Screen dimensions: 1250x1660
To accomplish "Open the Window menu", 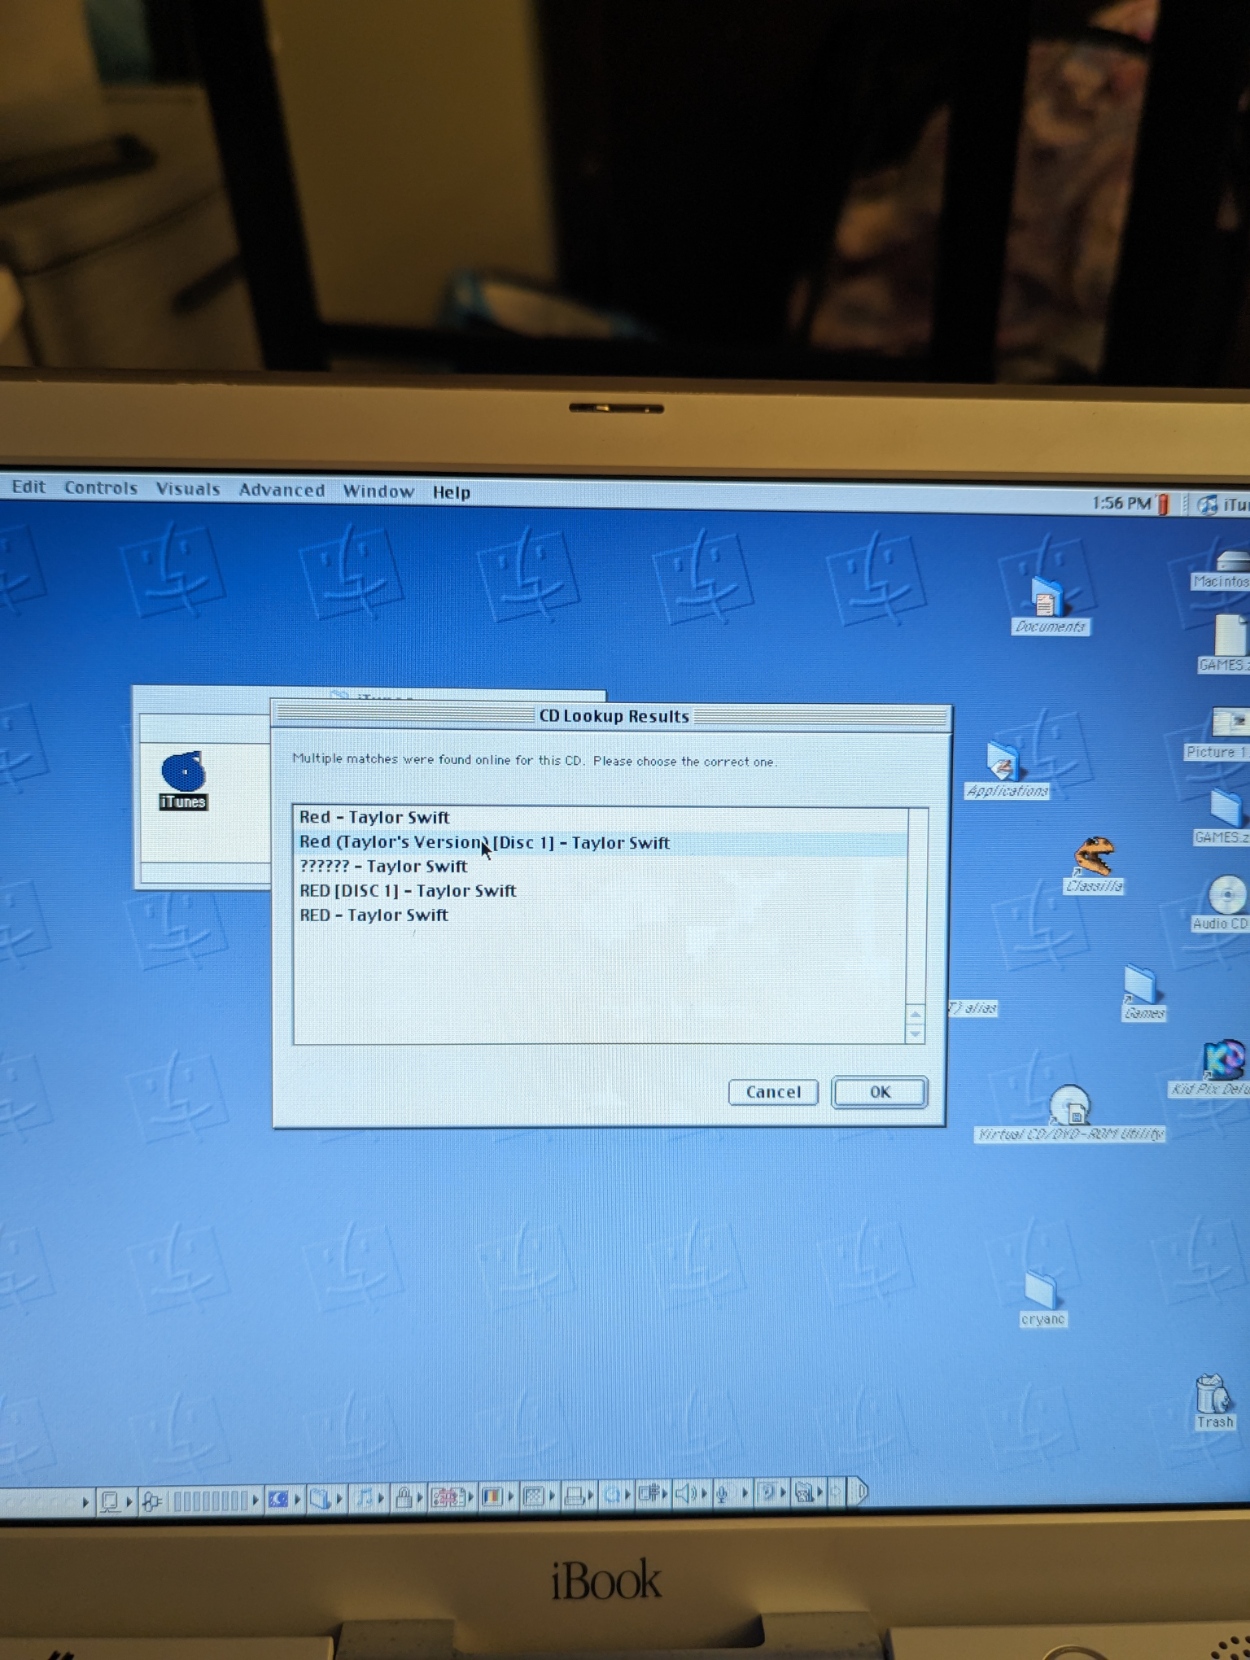I will point(378,491).
